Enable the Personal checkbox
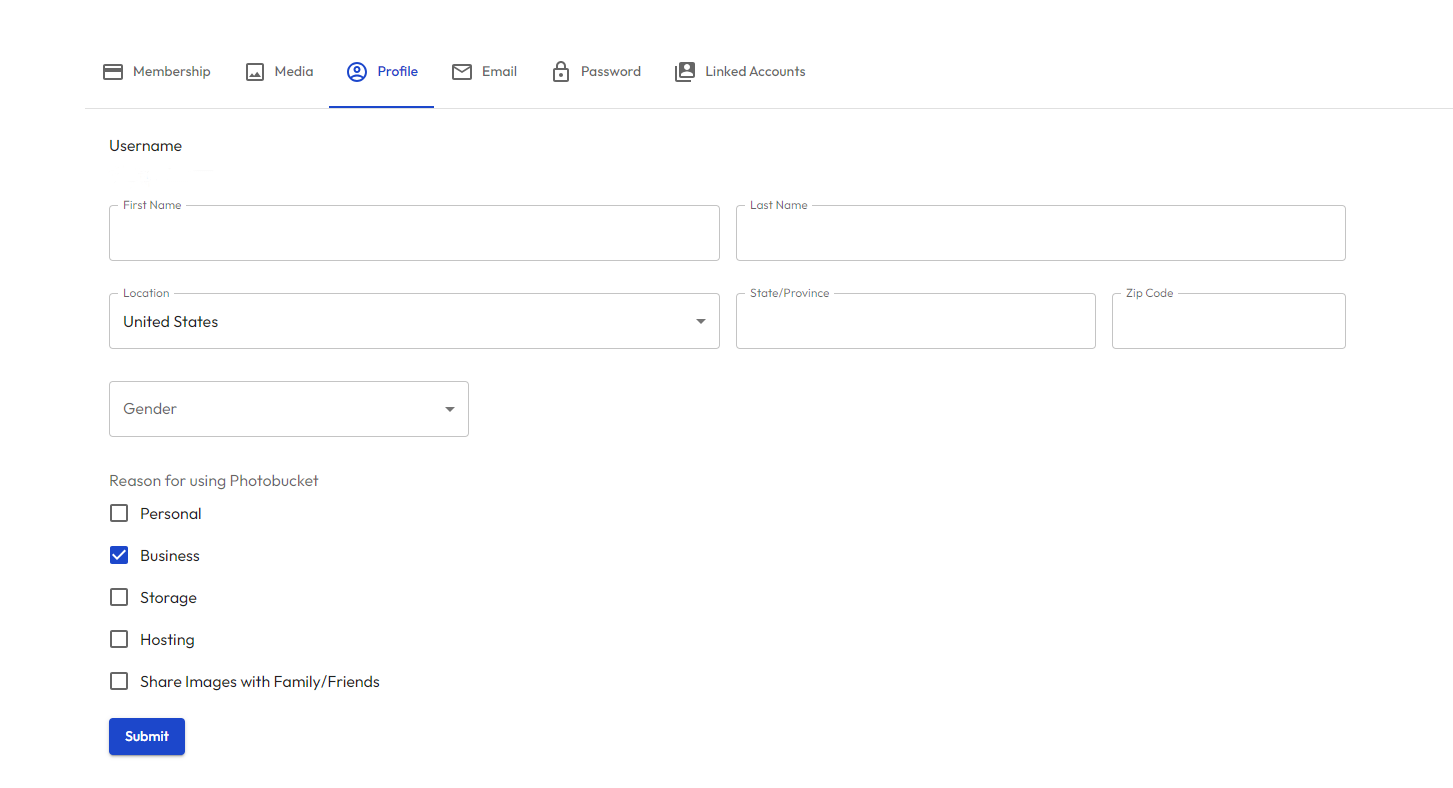This screenshot has width=1453, height=788. [119, 514]
